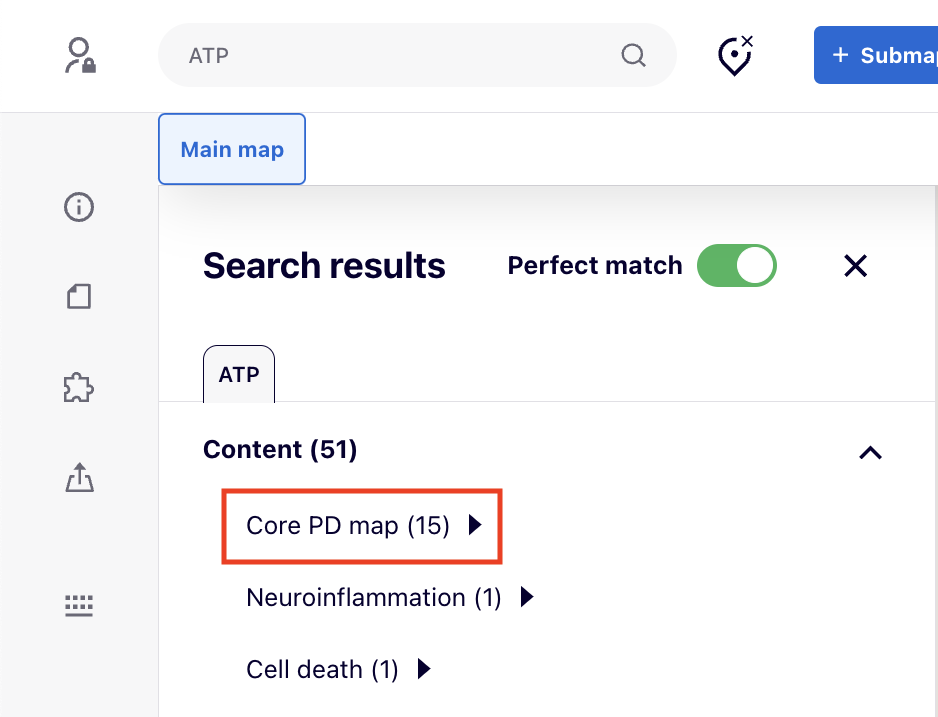Close the Search results panel

point(855,266)
